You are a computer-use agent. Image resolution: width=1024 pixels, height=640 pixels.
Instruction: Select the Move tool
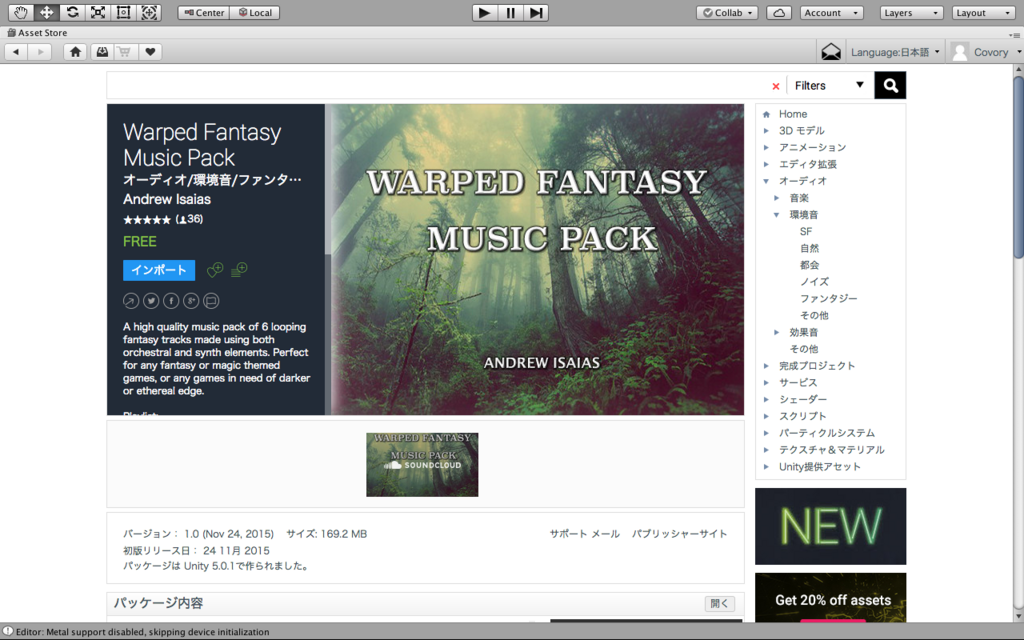click(x=46, y=12)
